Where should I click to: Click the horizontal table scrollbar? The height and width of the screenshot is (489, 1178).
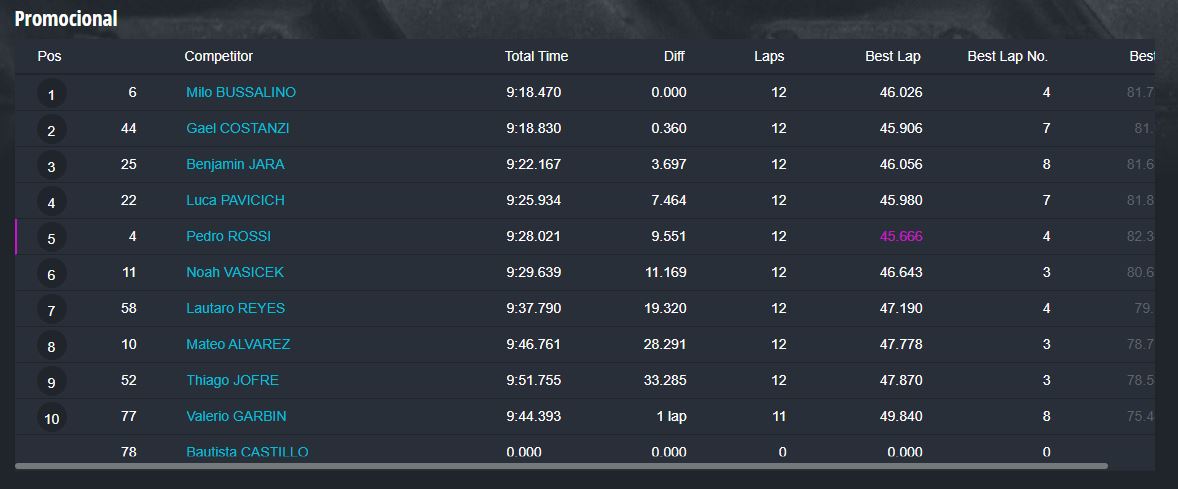pyautogui.click(x=561, y=466)
